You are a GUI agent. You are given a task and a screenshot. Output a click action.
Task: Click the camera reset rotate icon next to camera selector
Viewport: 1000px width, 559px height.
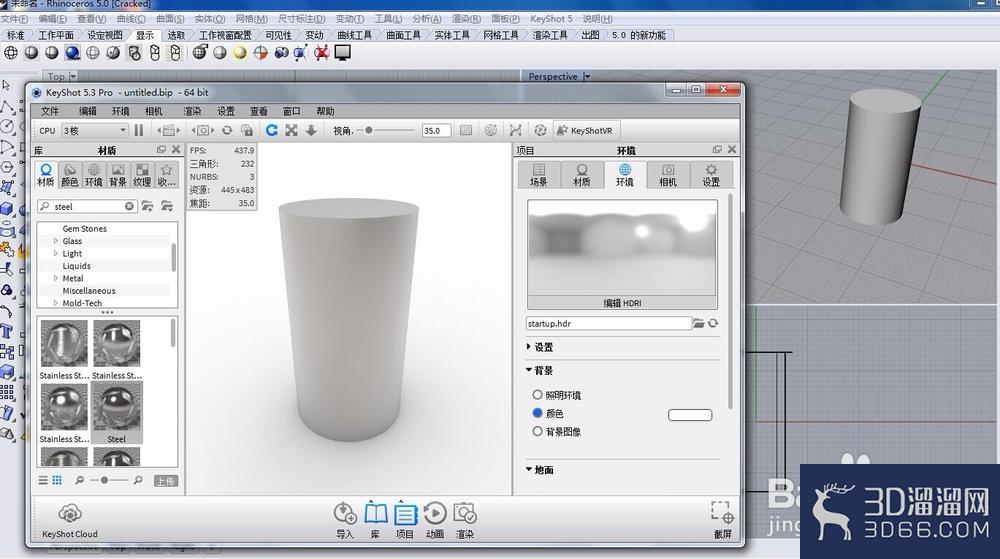(226, 130)
